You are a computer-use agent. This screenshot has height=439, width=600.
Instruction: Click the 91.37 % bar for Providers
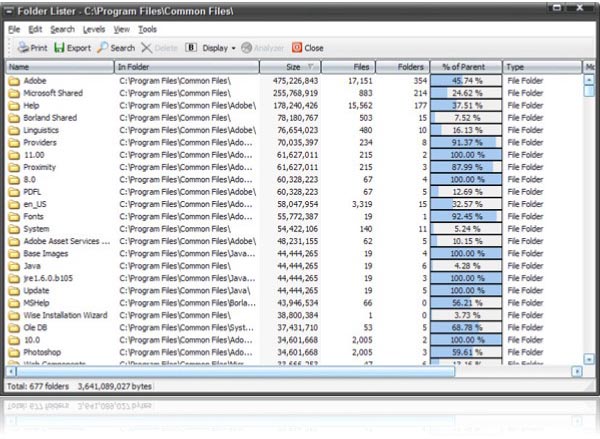[465, 143]
